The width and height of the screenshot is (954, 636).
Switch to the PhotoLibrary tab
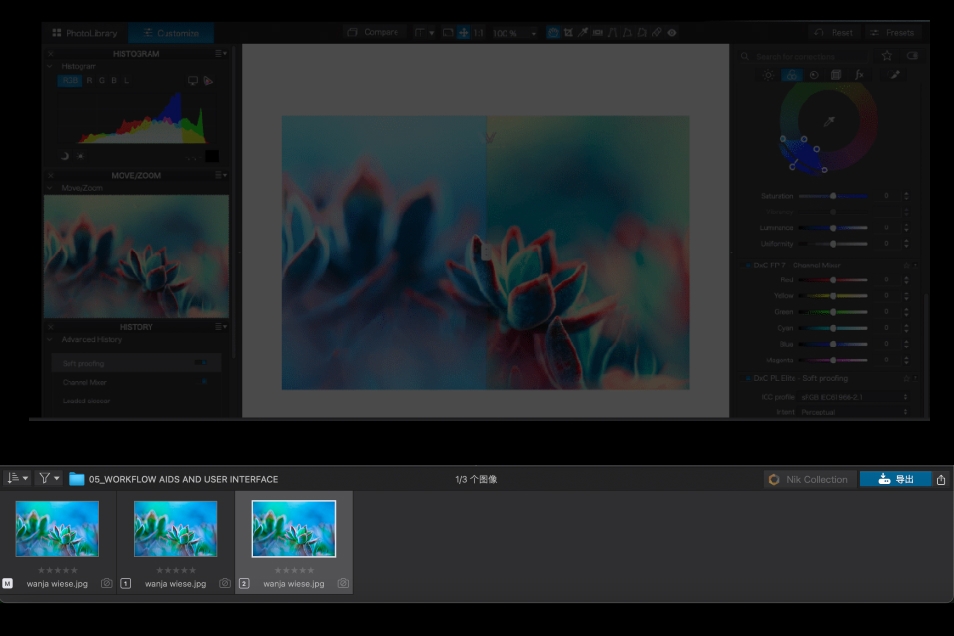84,33
